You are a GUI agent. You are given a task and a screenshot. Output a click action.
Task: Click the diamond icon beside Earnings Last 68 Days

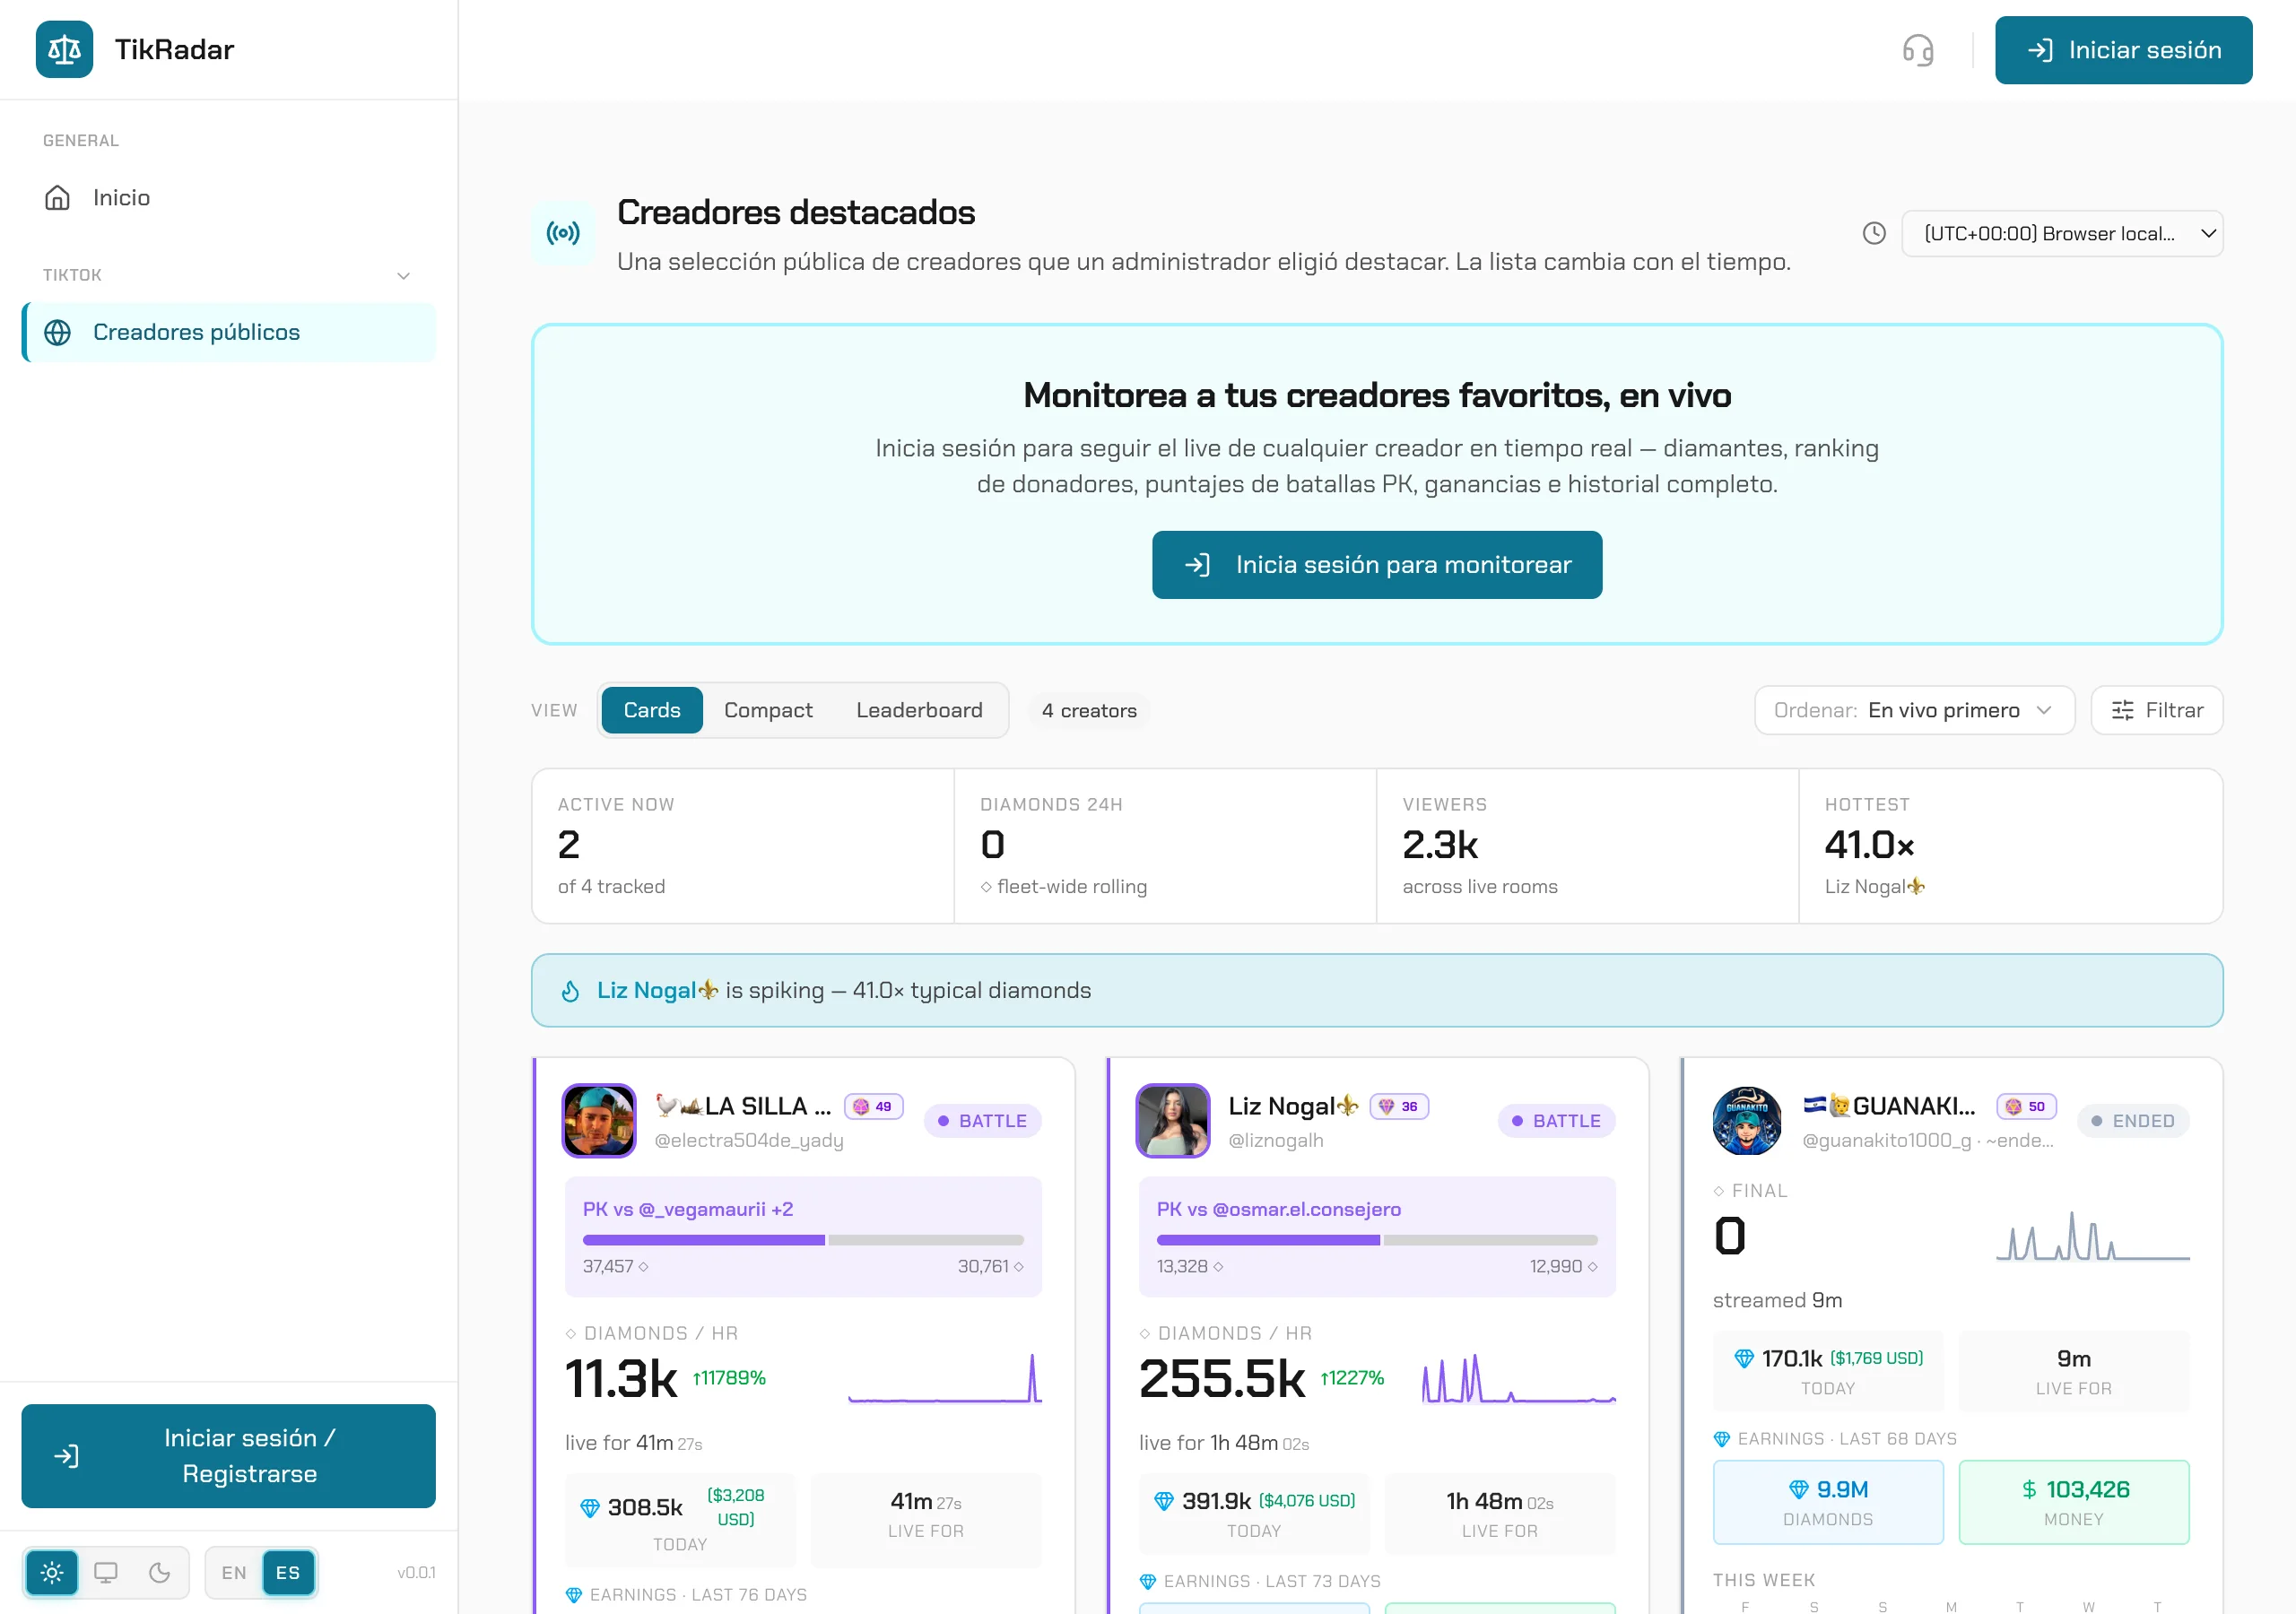1722,1439
